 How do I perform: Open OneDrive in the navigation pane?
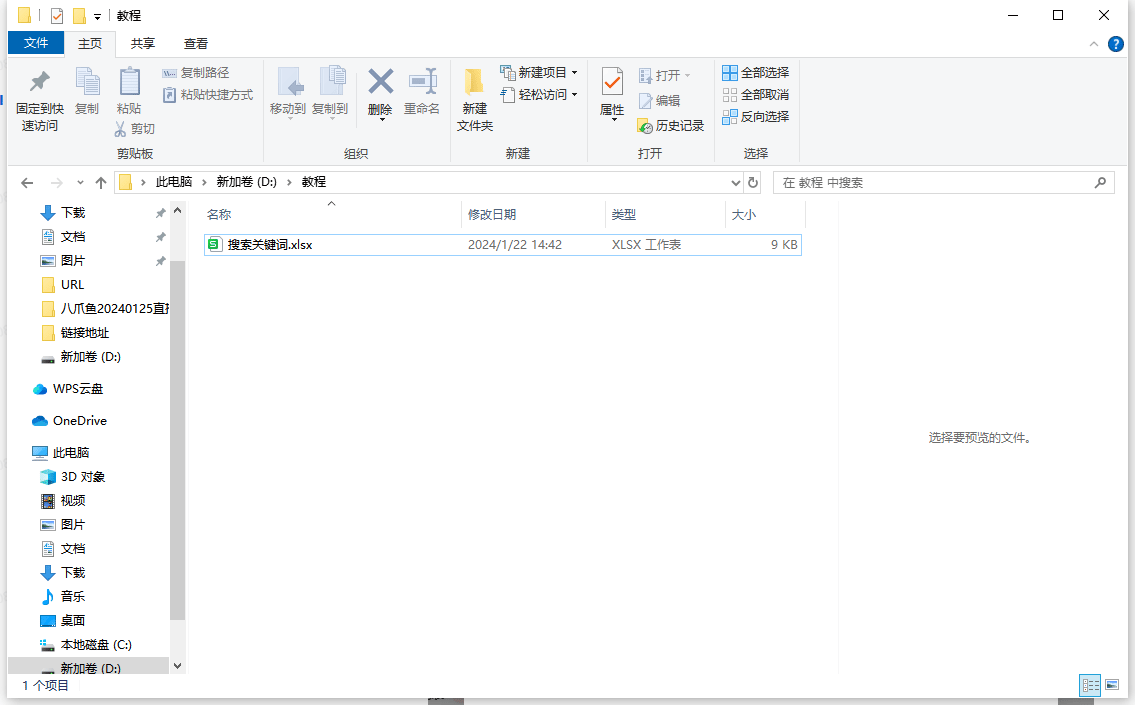80,421
